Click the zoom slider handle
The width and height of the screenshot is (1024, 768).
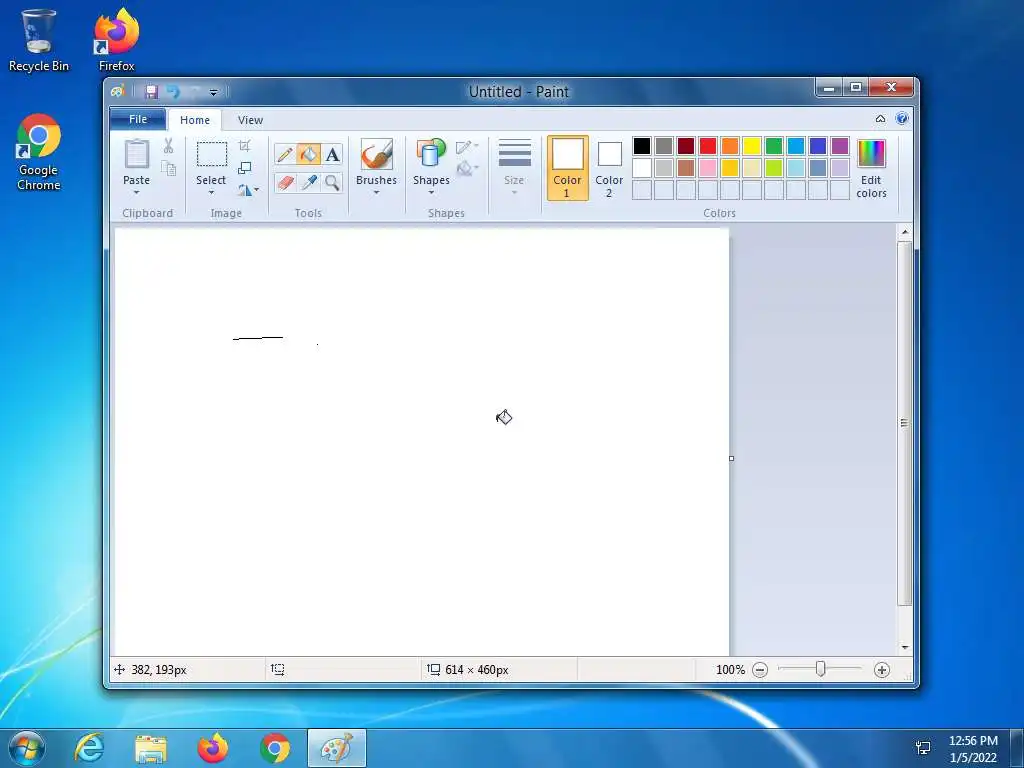tap(821, 669)
